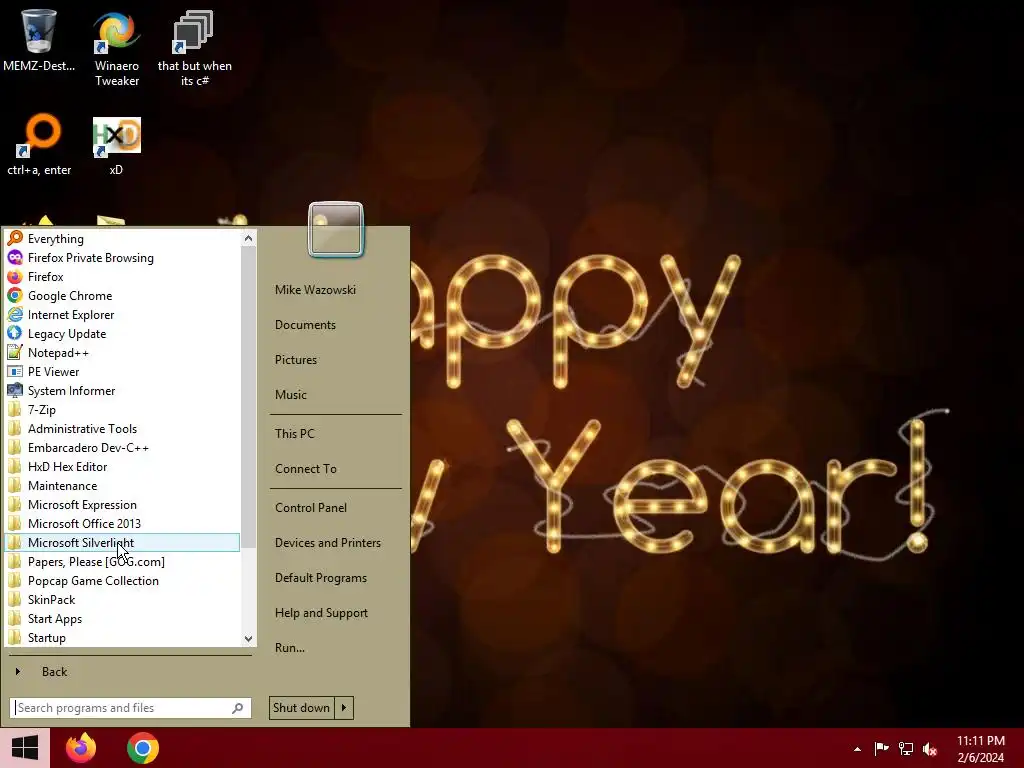Image resolution: width=1024 pixels, height=768 pixels.
Task: Expand the HxD Hex Editor folder
Action: pyautogui.click(x=122, y=466)
